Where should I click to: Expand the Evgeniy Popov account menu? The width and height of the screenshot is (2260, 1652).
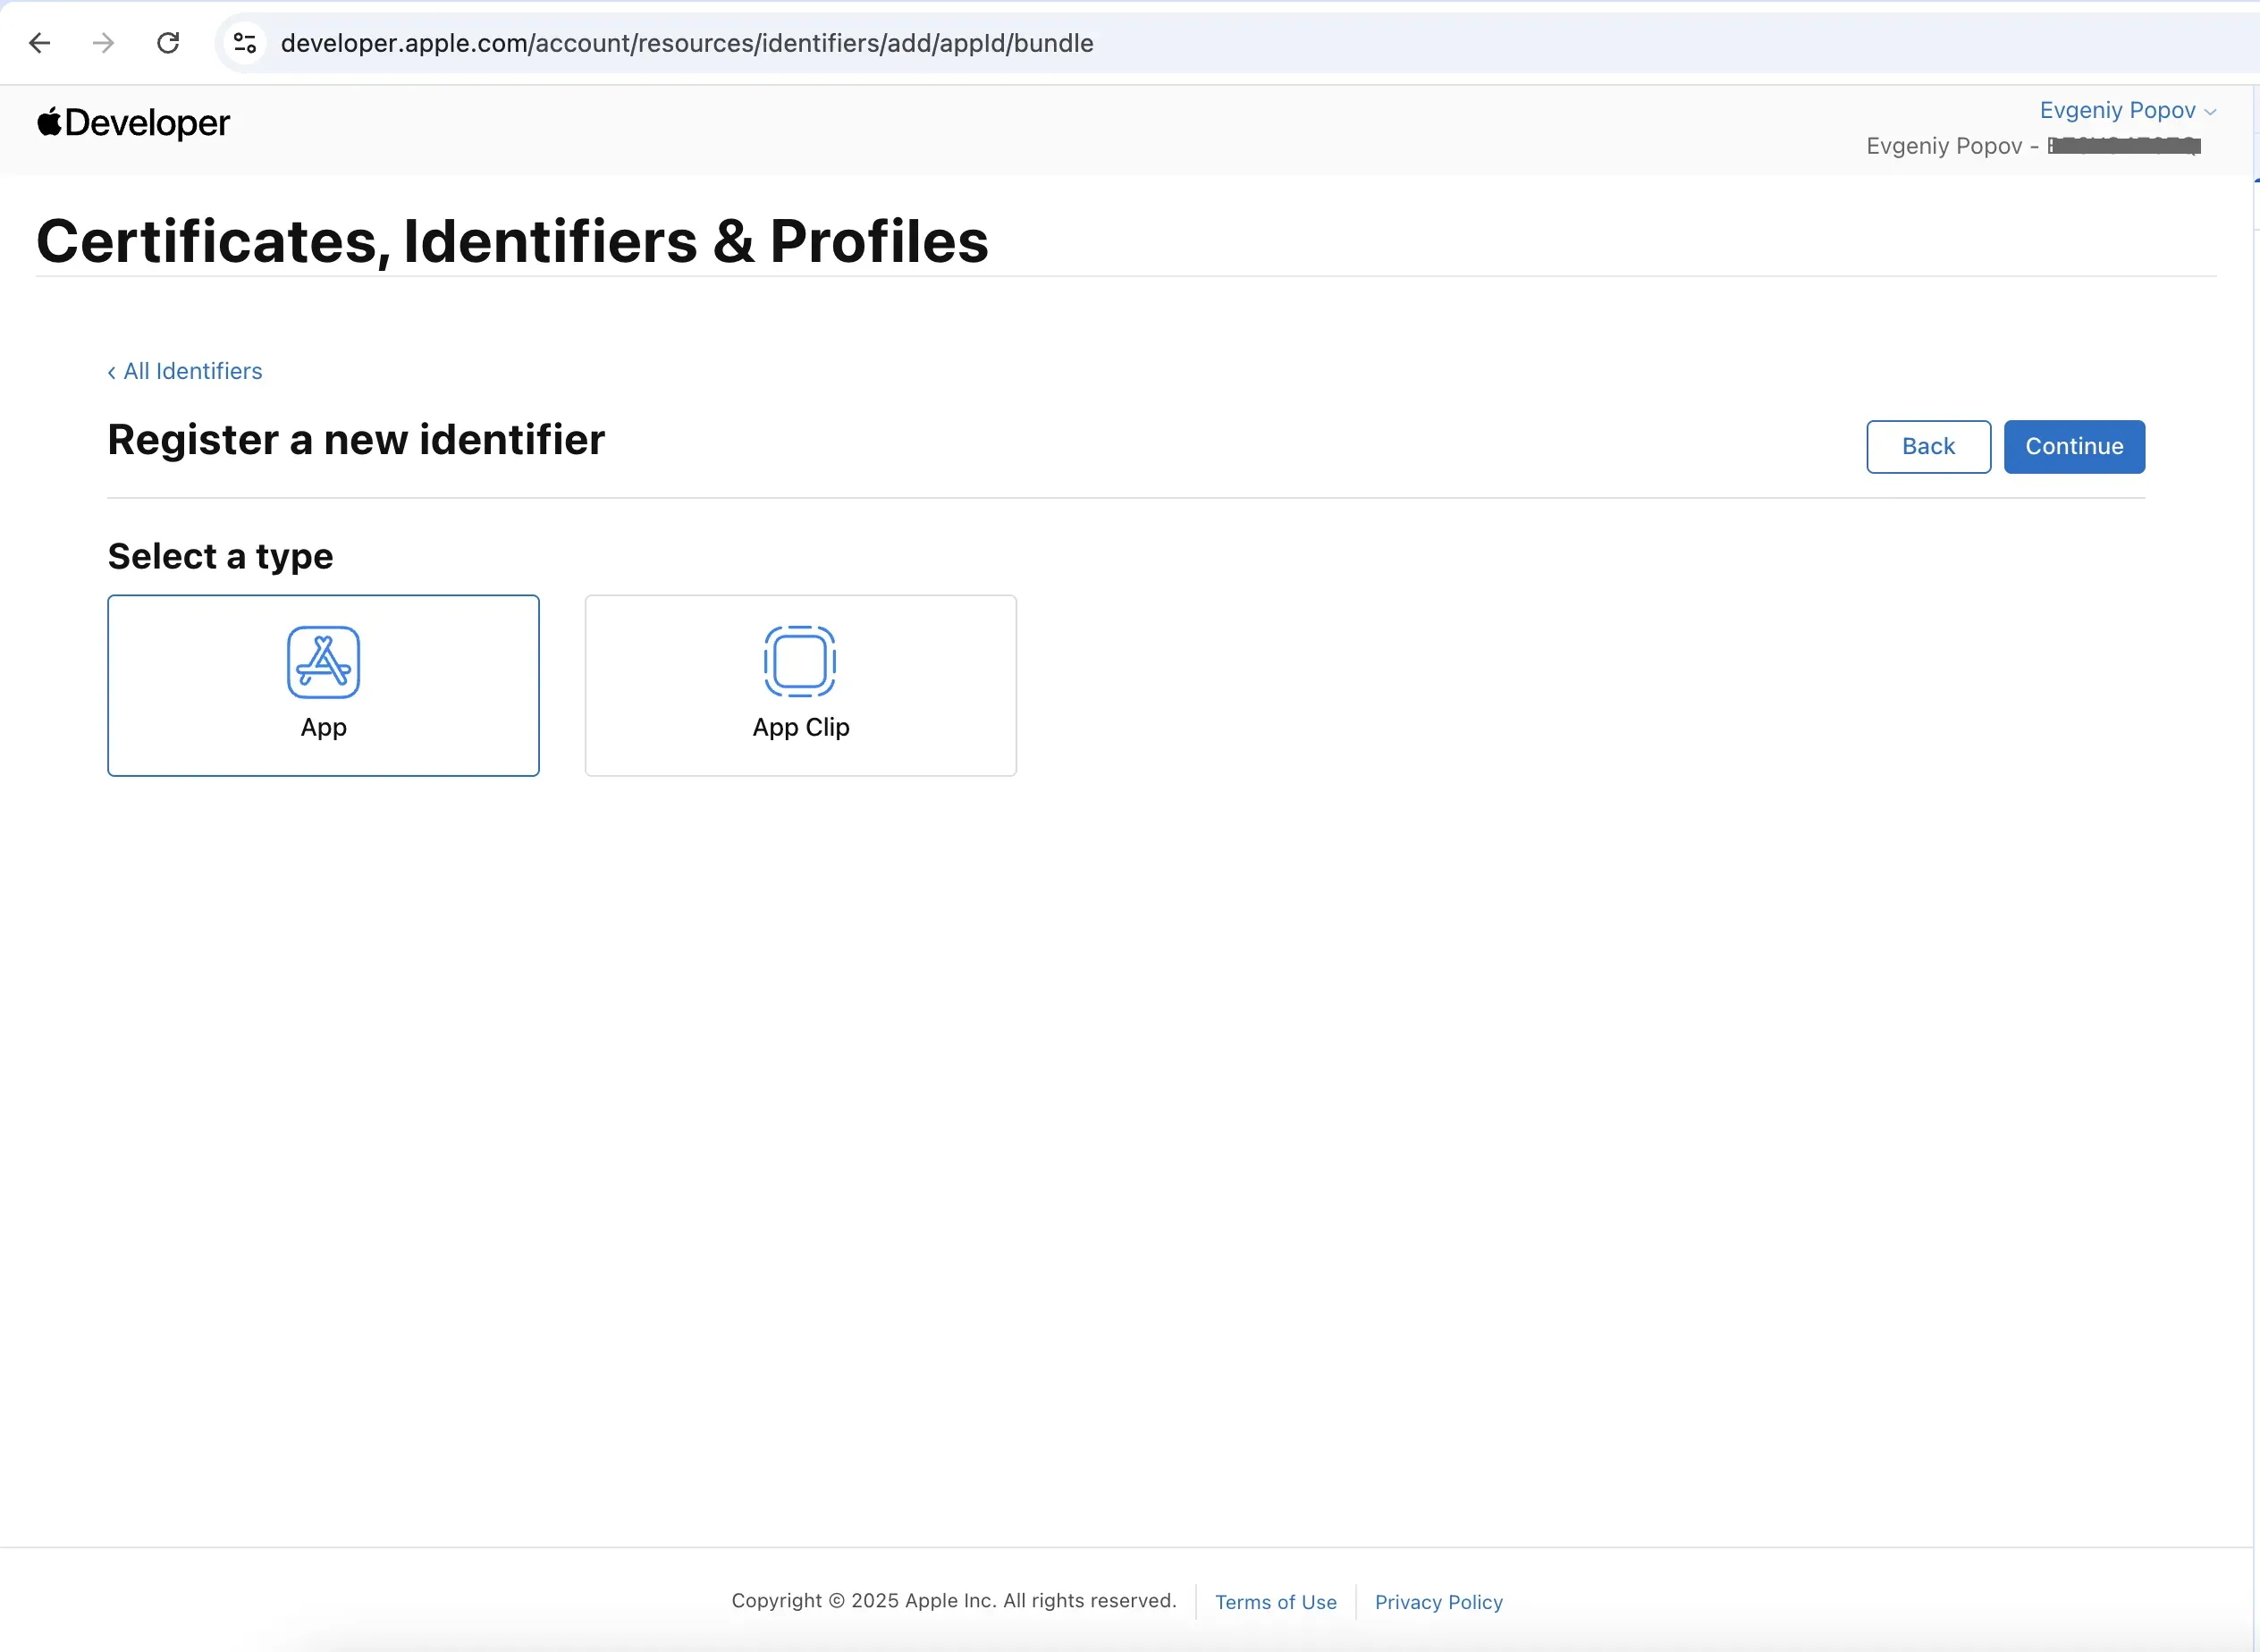pos(2127,110)
